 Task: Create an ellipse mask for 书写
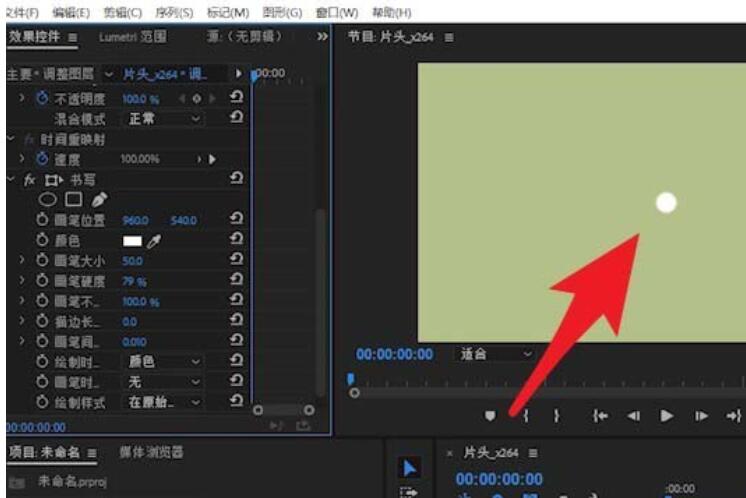[47, 199]
